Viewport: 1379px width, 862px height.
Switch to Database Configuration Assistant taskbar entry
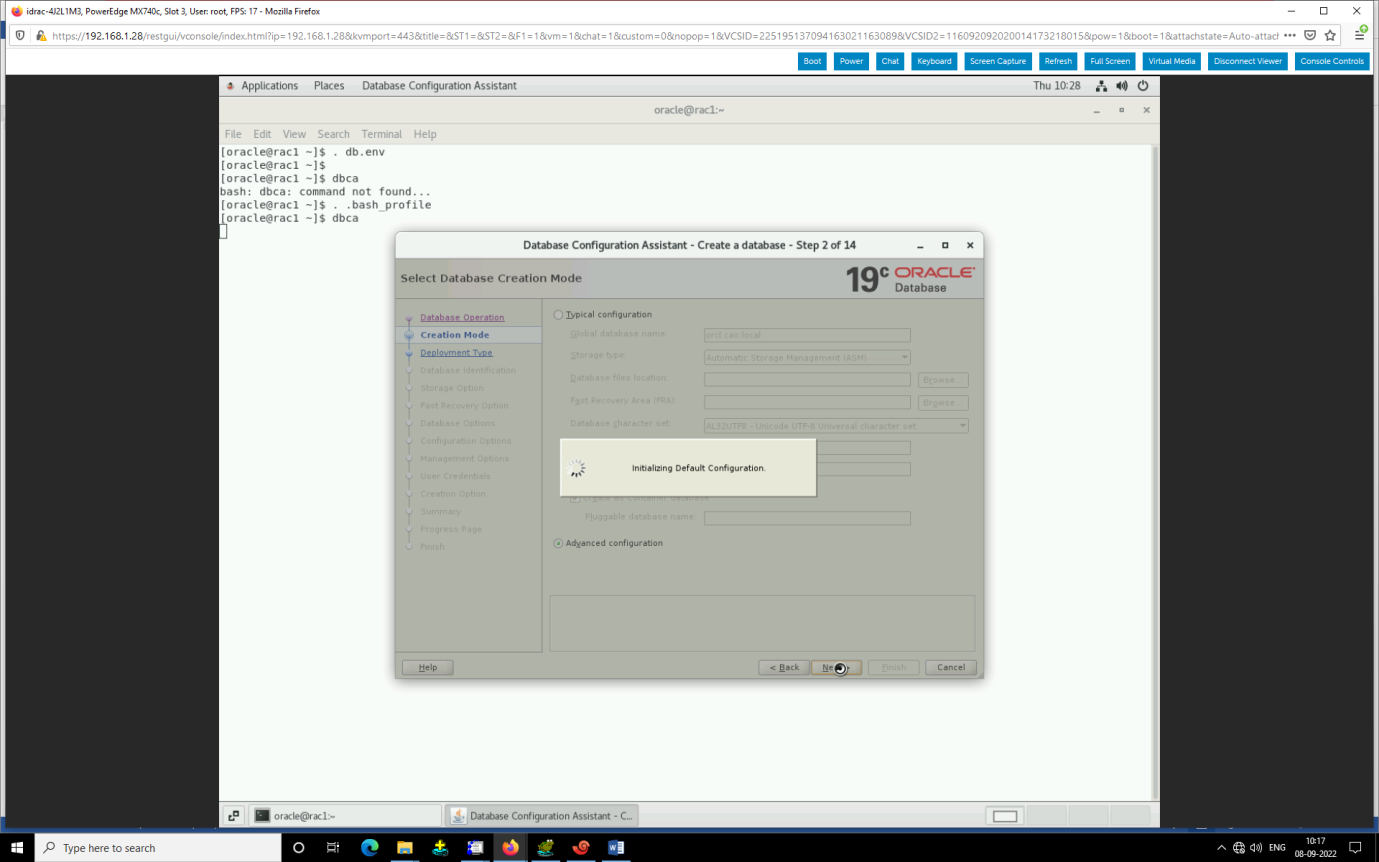click(x=541, y=816)
